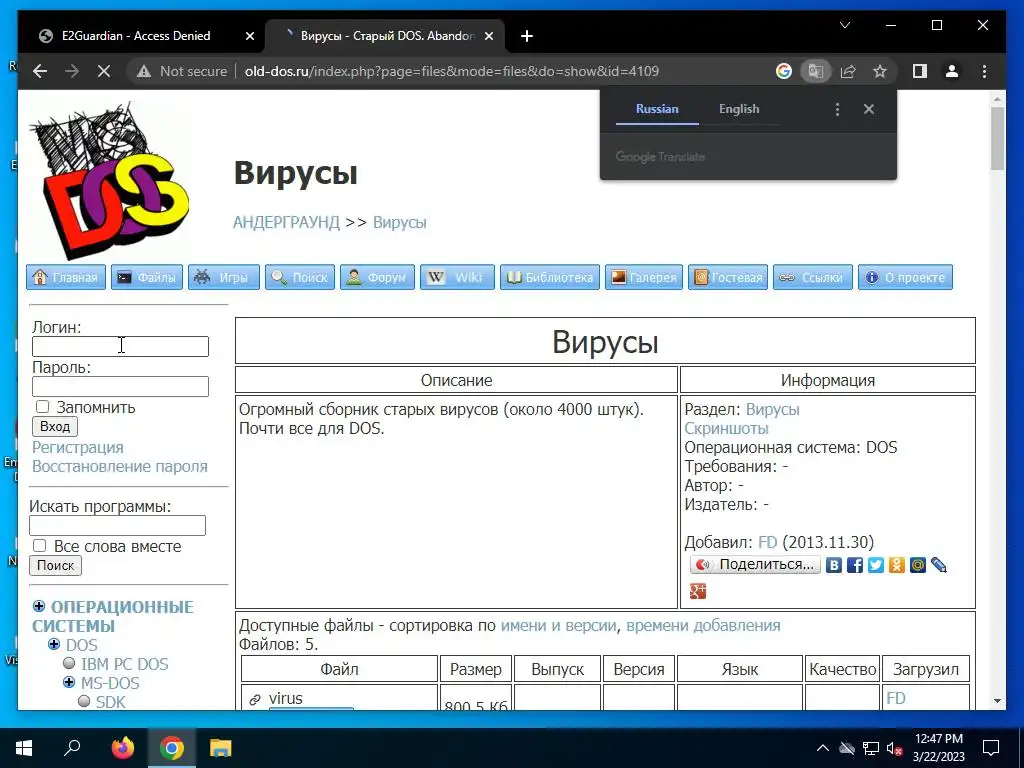Bookmark this page with the star icon

pyautogui.click(x=880, y=71)
